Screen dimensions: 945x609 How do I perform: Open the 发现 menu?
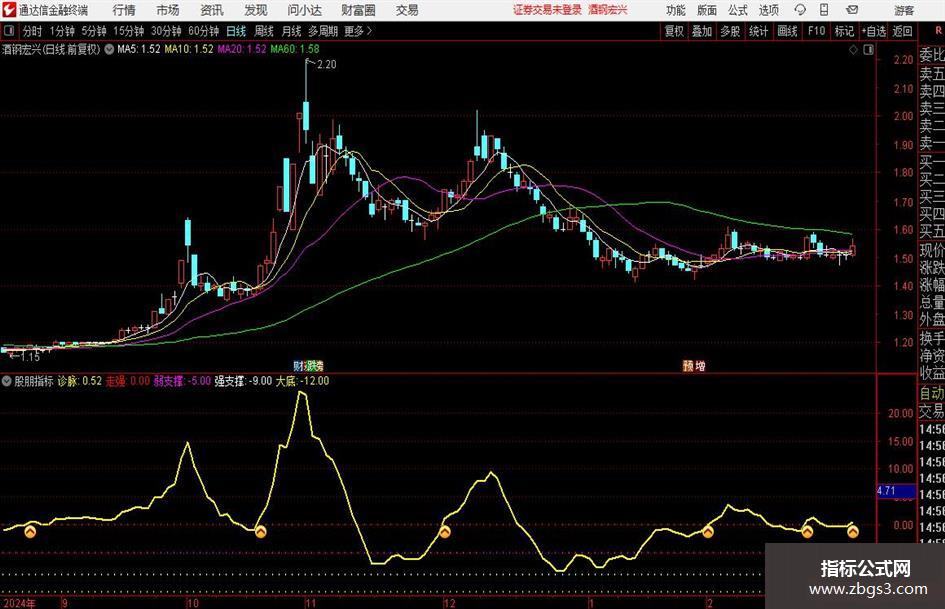click(256, 10)
